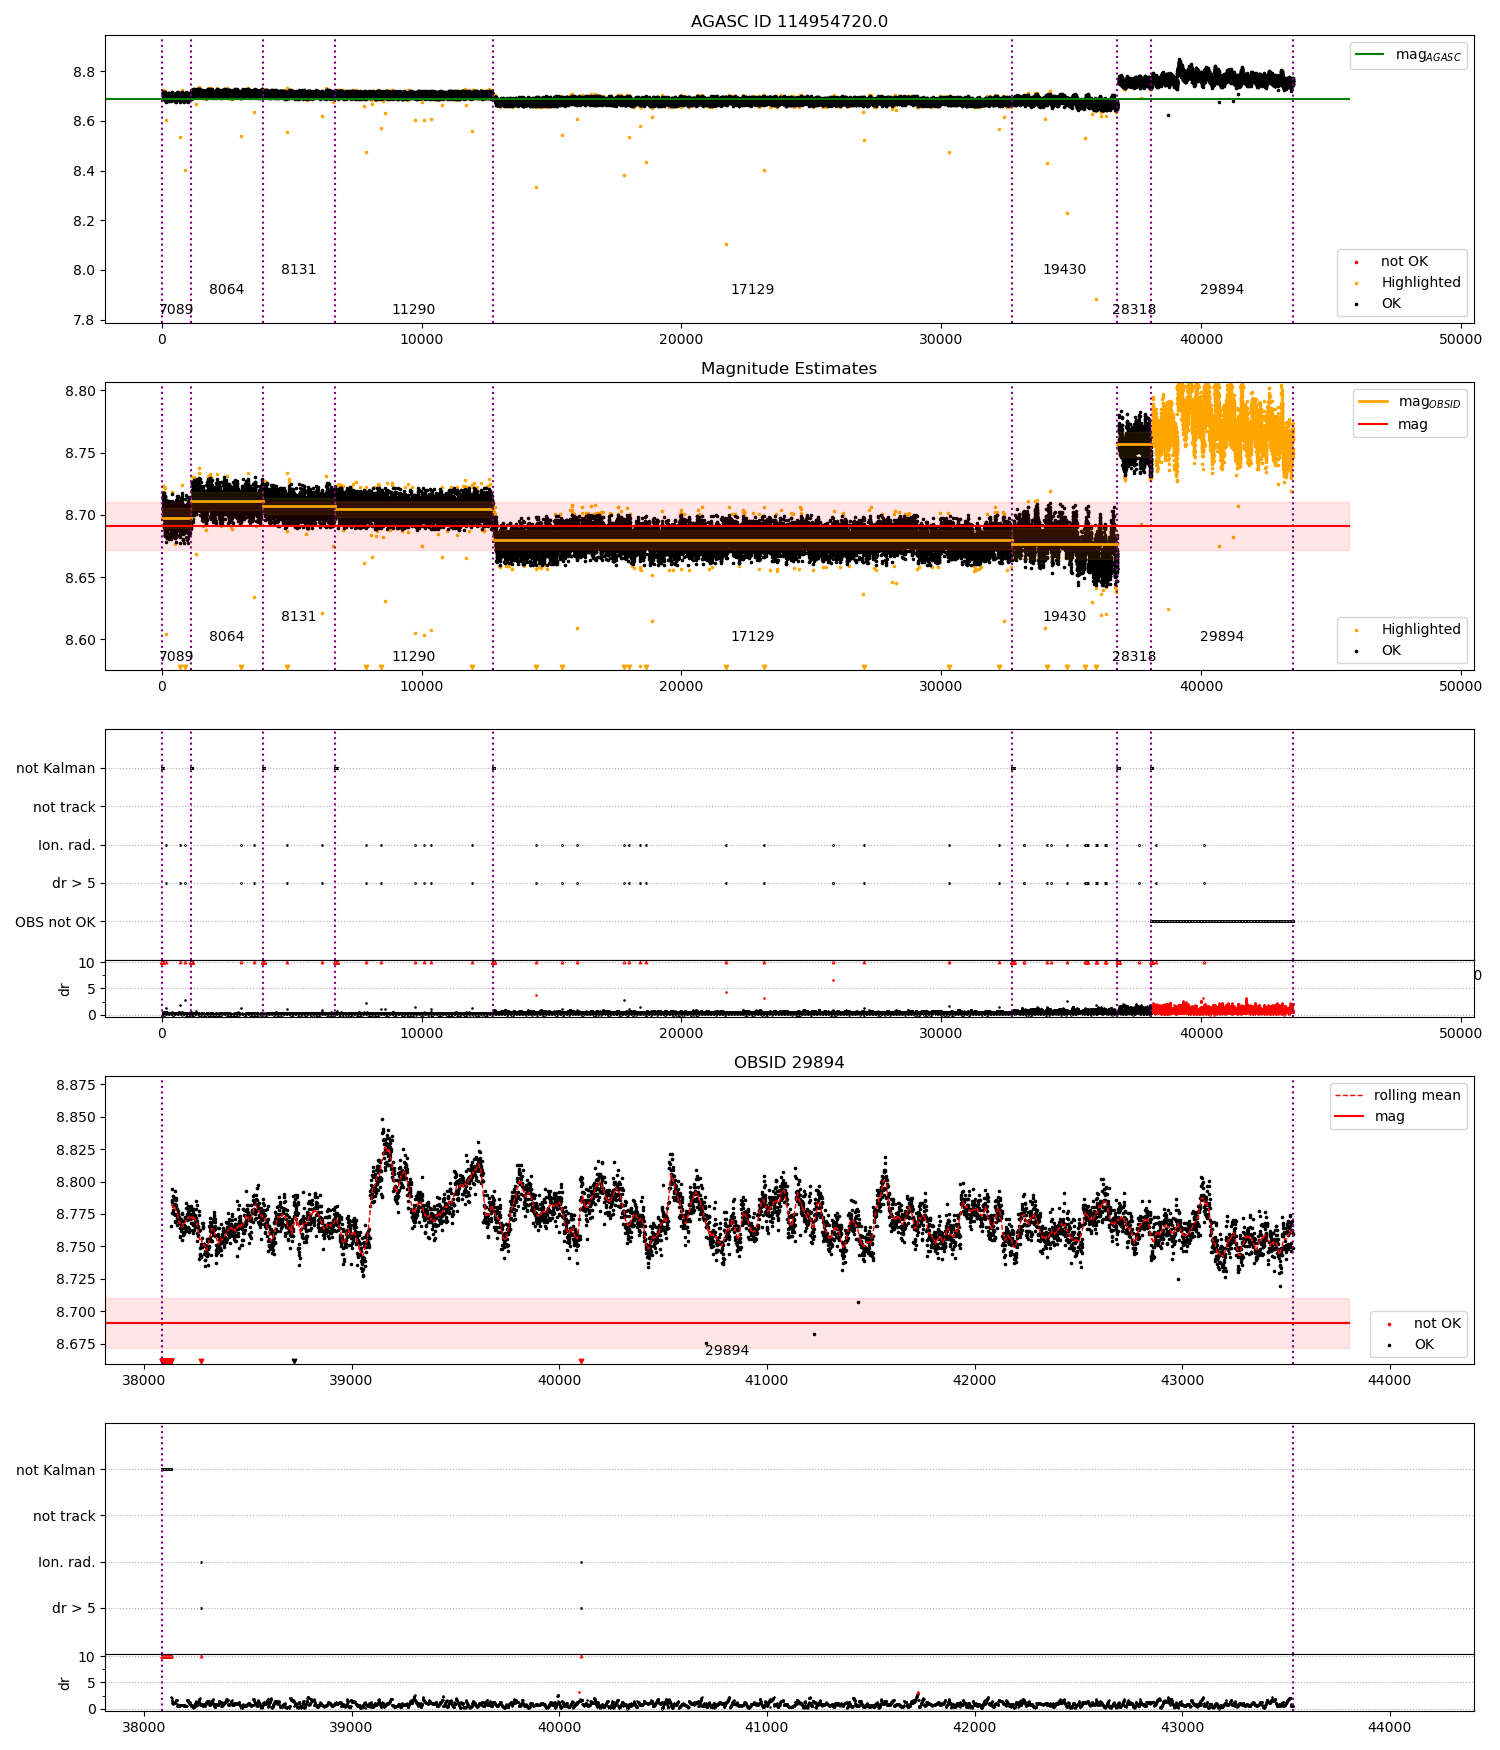Click the '8.725' y-axis tick label
The image size is (1500, 1750).
(x=76, y=1279)
